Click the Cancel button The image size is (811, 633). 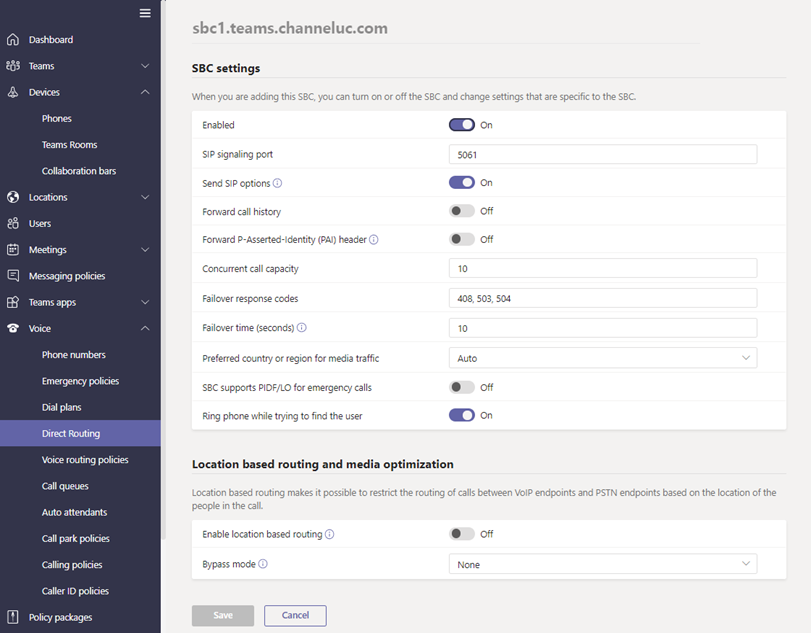[295, 615]
